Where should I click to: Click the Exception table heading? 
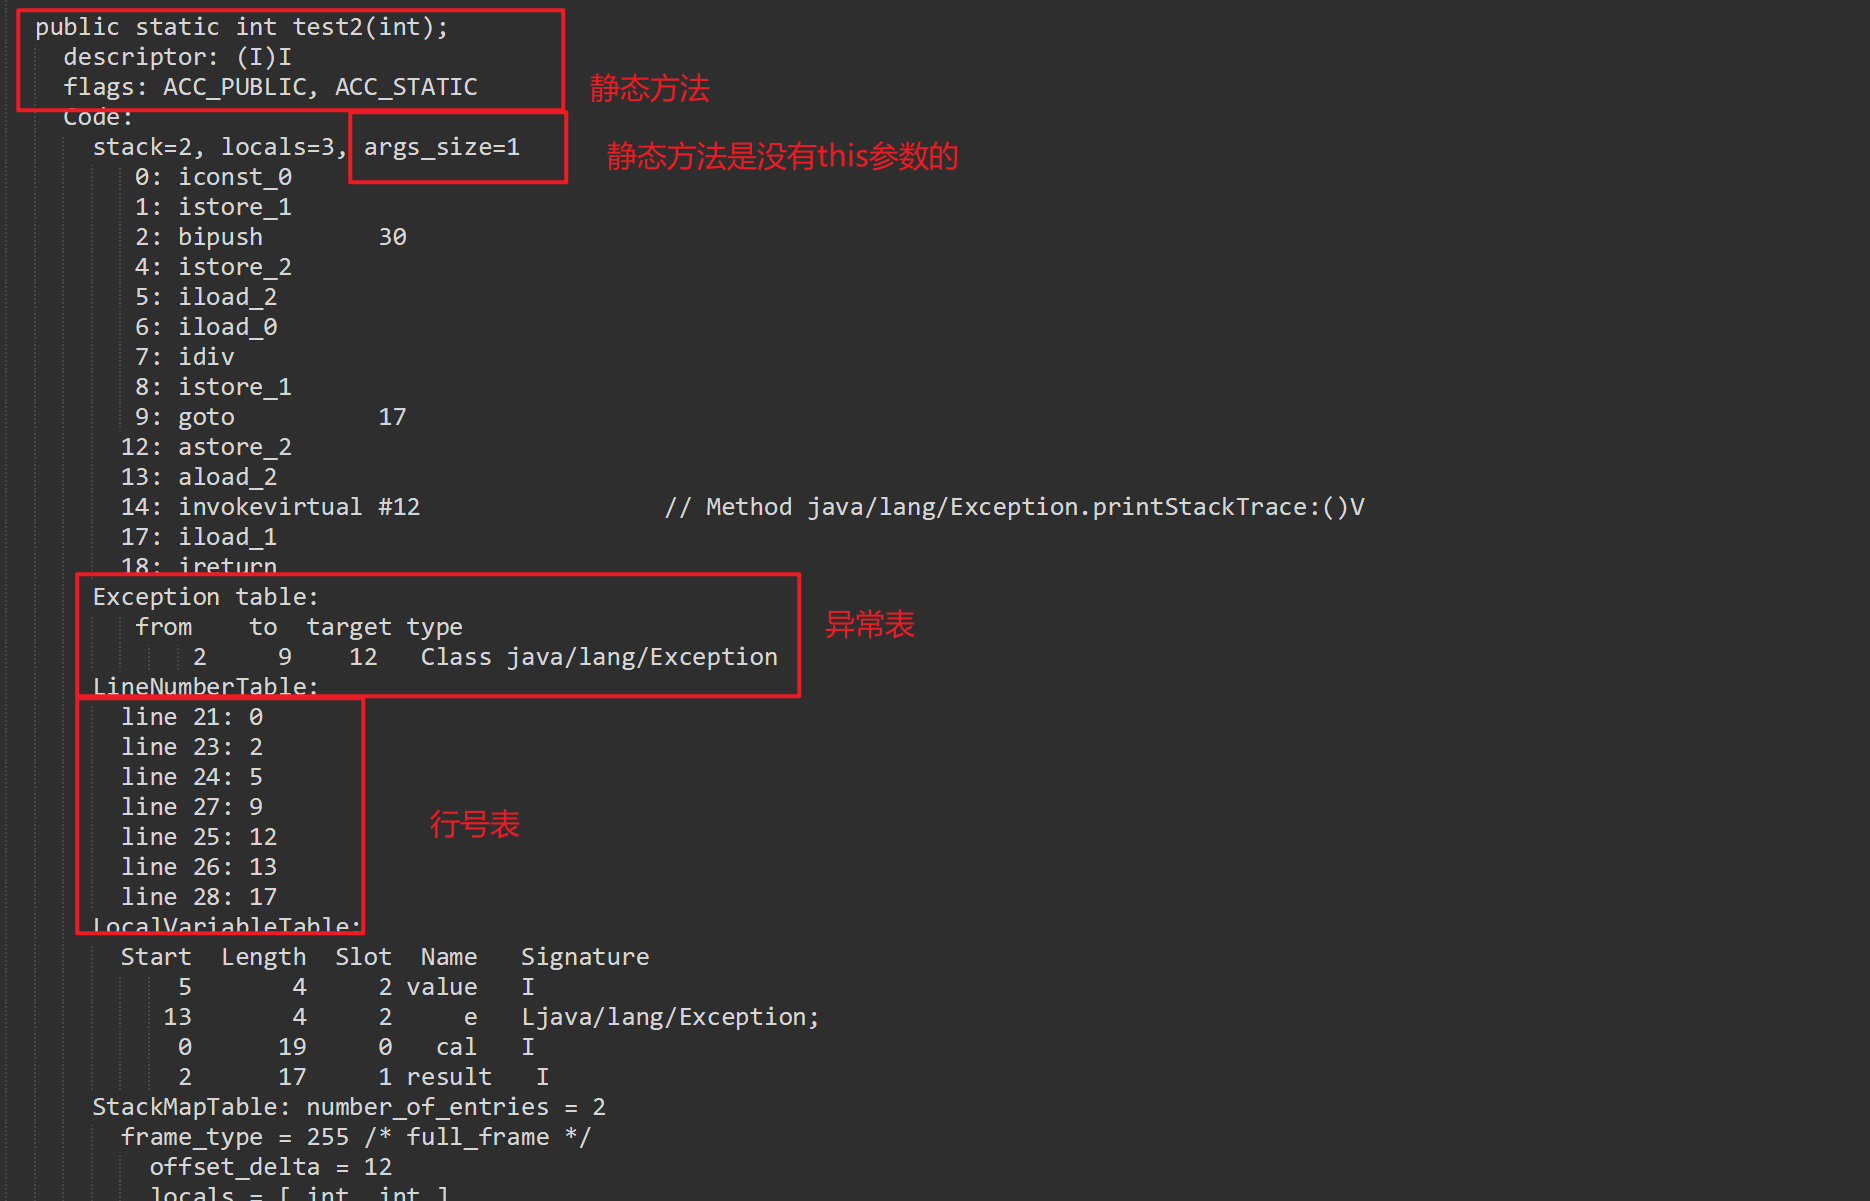pyautogui.click(x=205, y=597)
